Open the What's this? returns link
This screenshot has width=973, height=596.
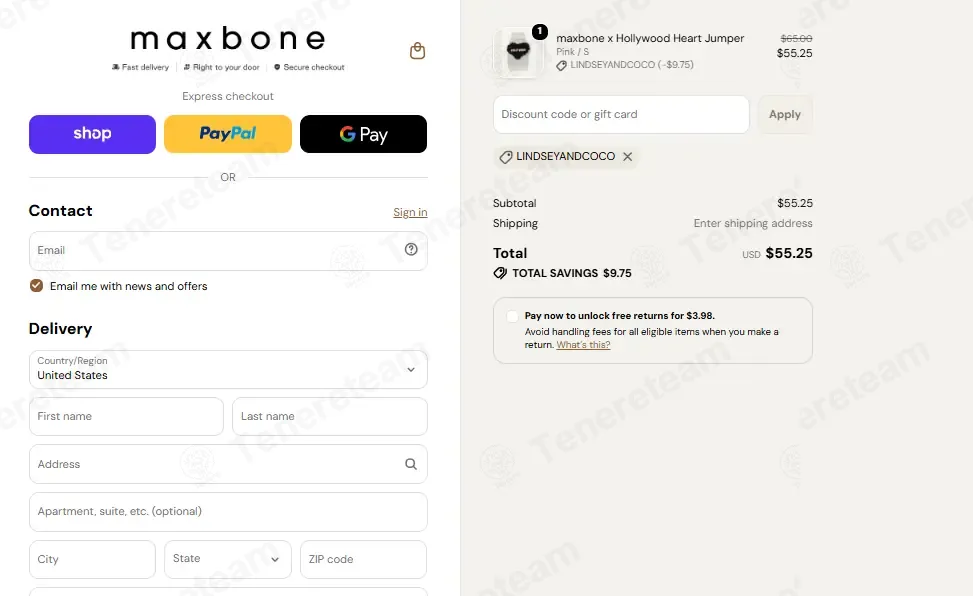click(x=583, y=345)
